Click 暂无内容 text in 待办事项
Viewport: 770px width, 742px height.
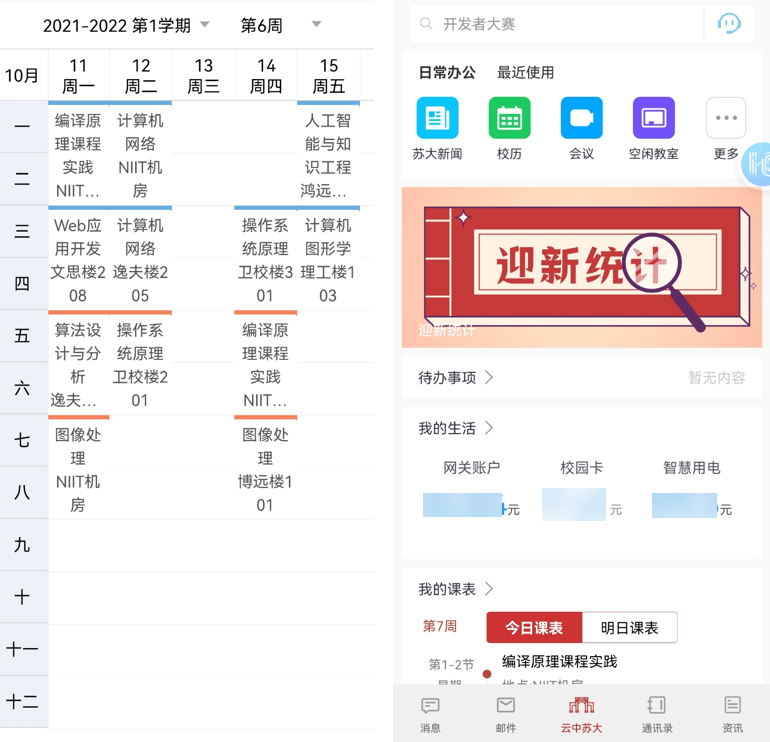(716, 377)
